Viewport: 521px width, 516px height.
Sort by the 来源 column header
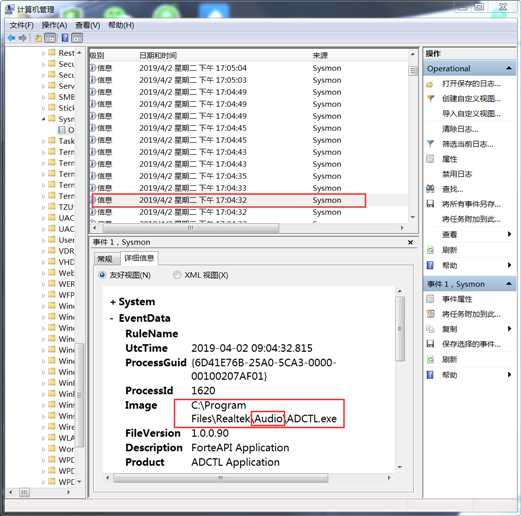point(320,55)
